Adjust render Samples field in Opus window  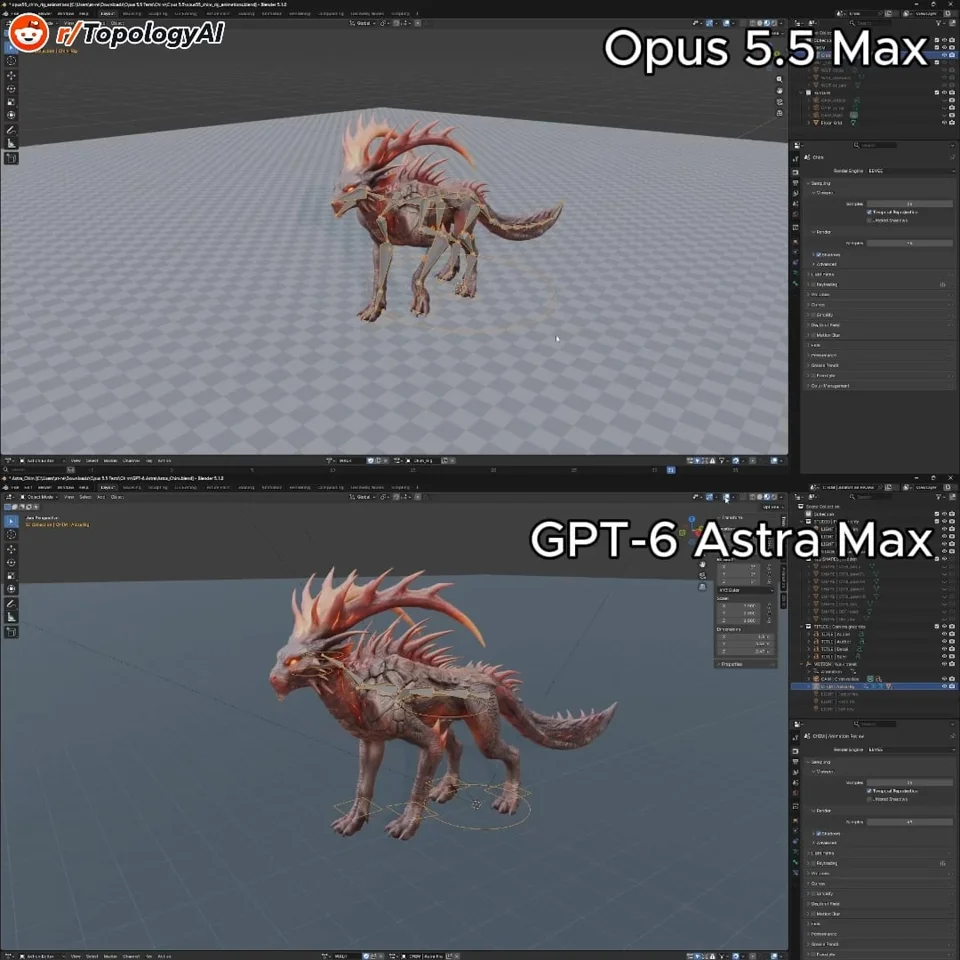click(x=910, y=243)
